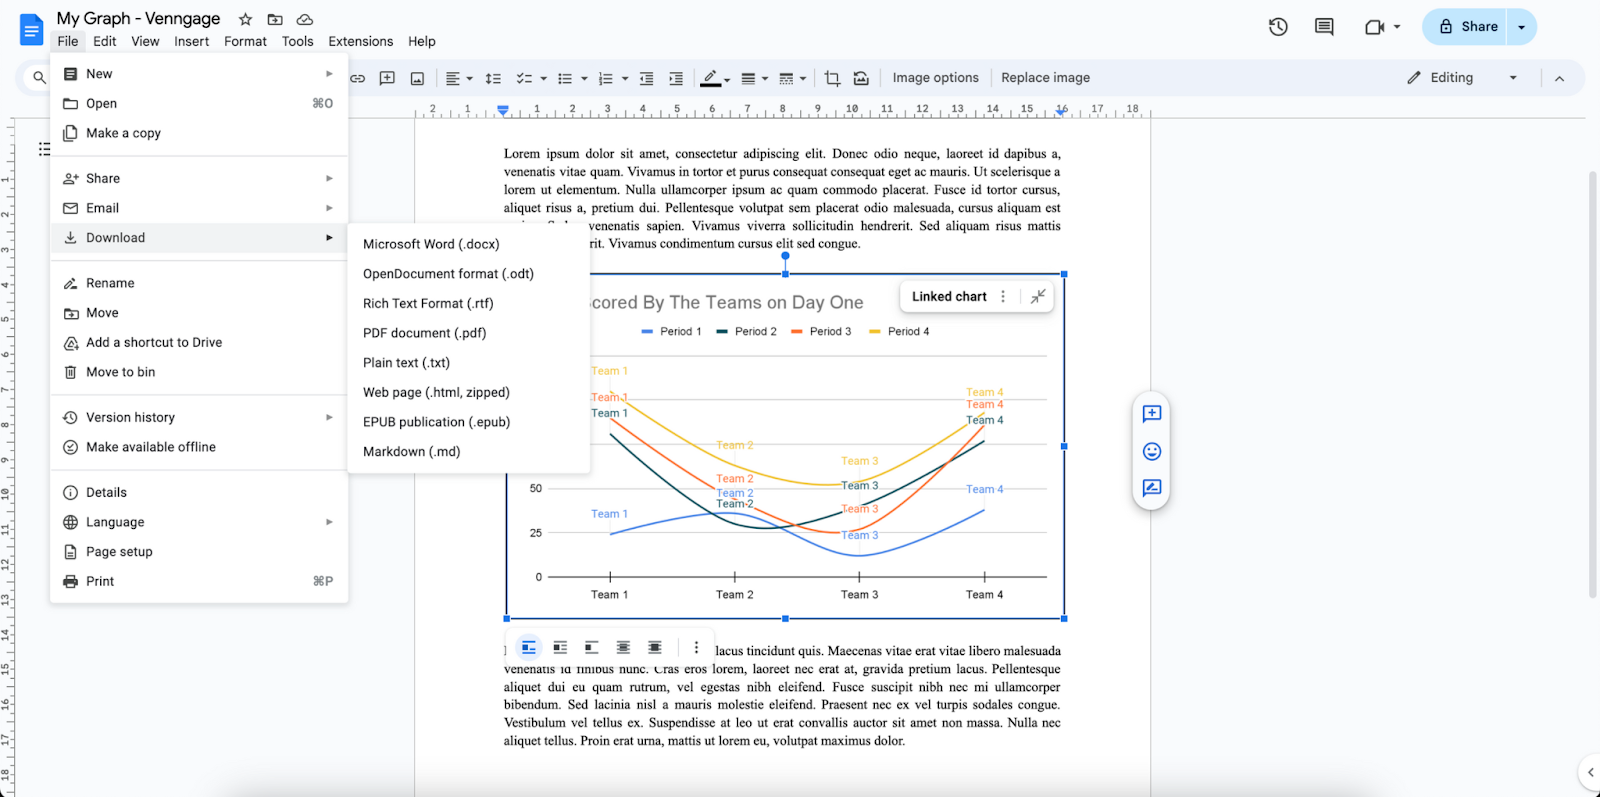Click the move-to-folder icon beside title

275,19
